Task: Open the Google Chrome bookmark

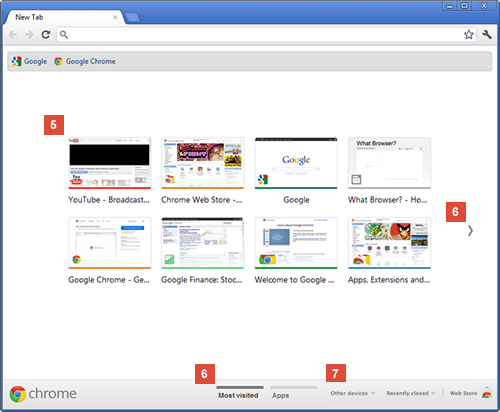Action: click(85, 61)
